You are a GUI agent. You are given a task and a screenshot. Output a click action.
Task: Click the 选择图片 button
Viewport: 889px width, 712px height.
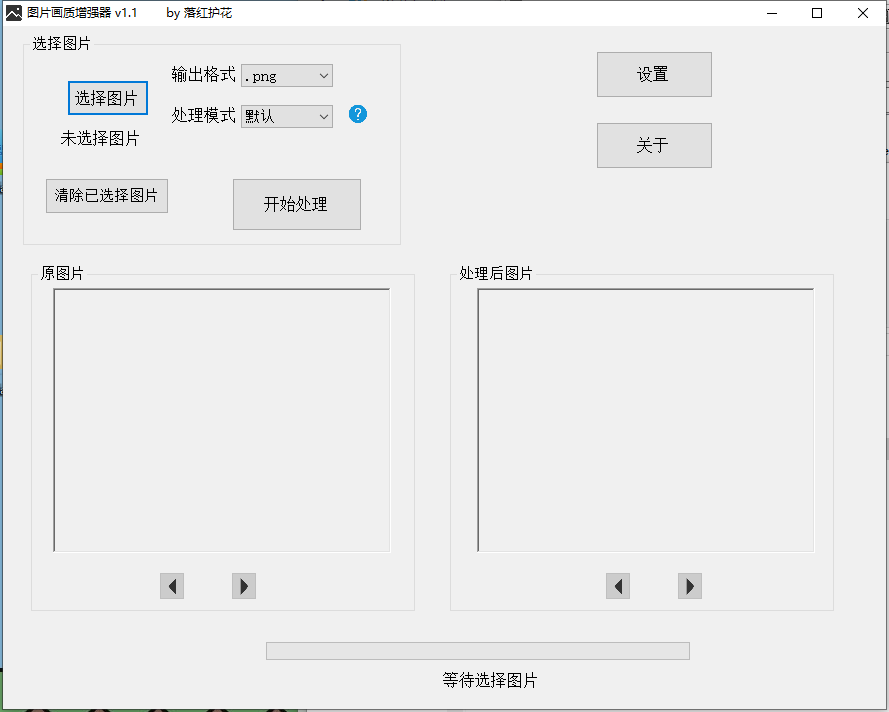(x=108, y=98)
